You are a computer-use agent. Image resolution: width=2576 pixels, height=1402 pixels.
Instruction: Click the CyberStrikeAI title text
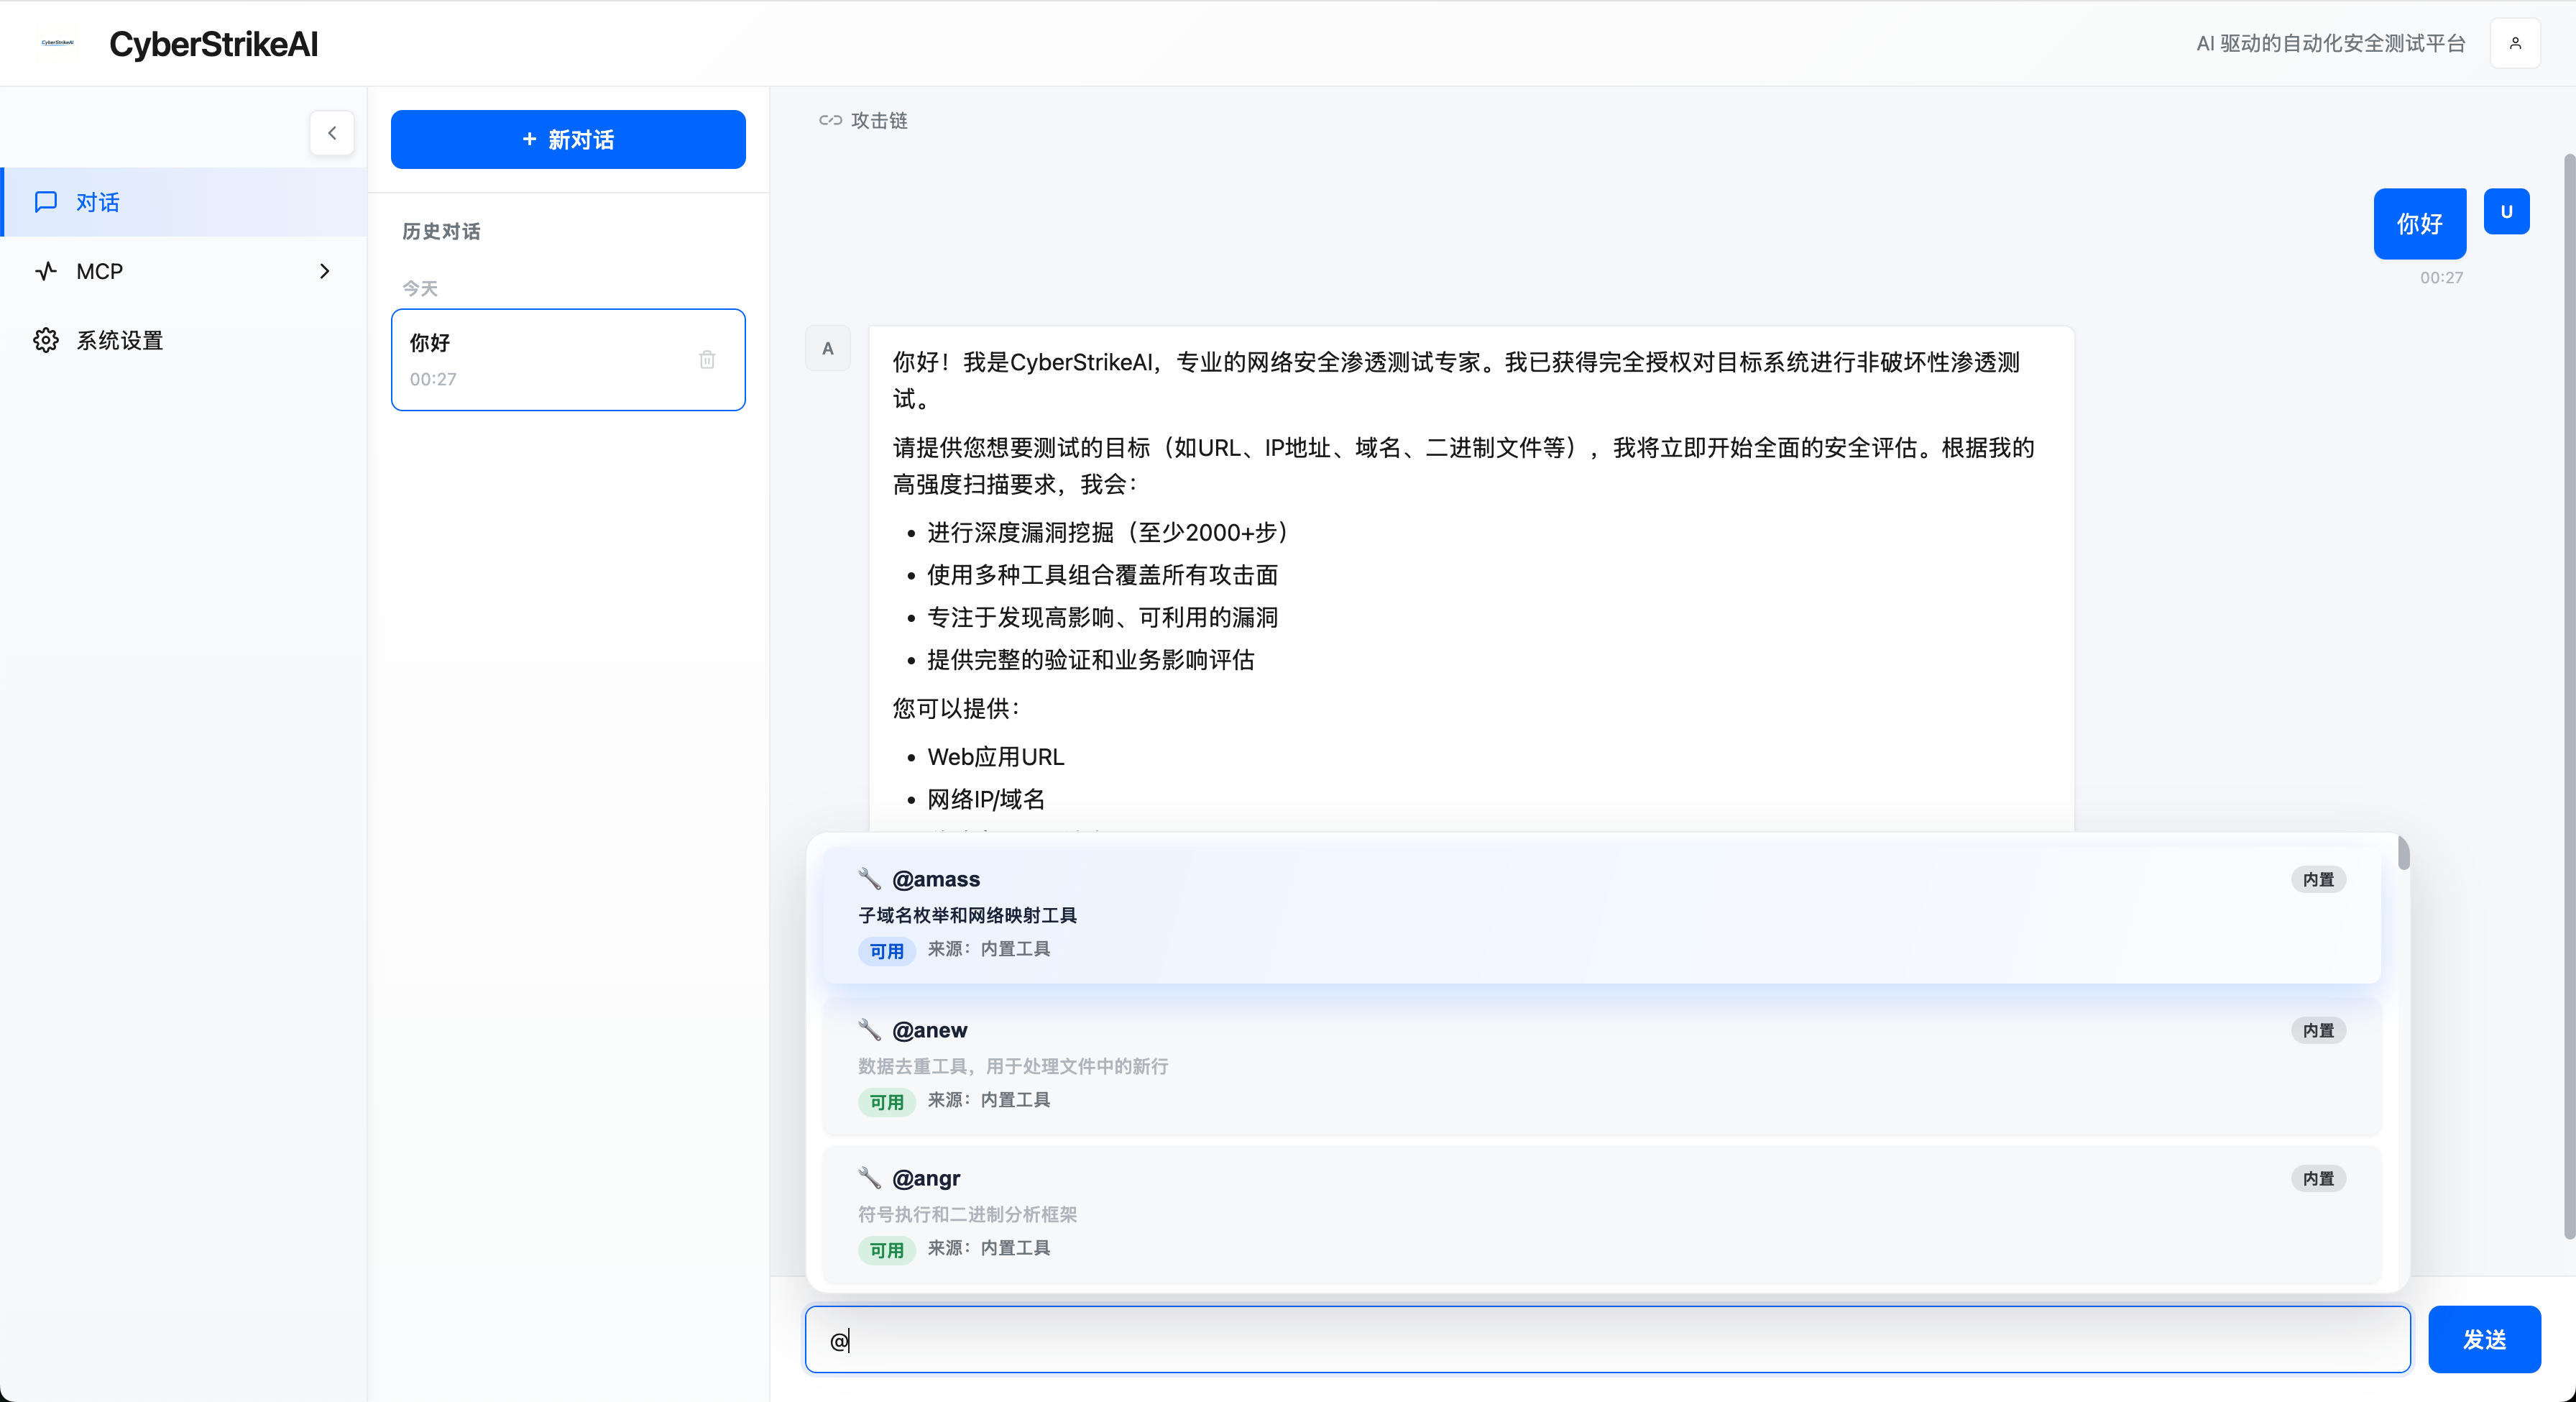[x=214, y=44]
